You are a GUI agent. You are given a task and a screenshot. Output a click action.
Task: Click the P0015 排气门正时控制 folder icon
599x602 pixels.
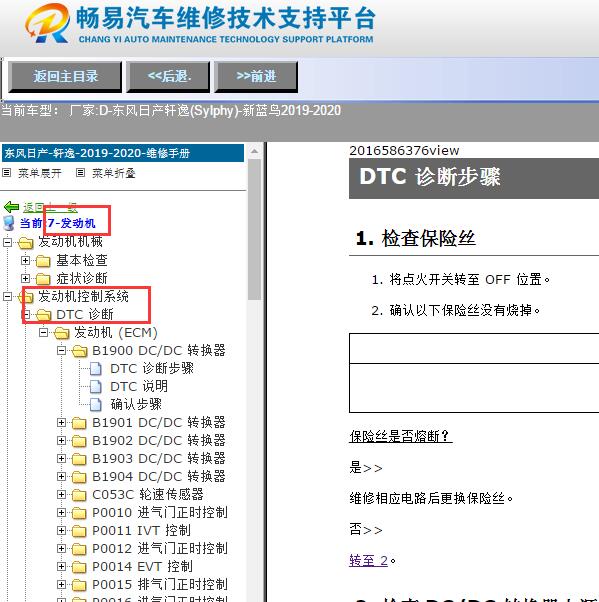[79, 585]
